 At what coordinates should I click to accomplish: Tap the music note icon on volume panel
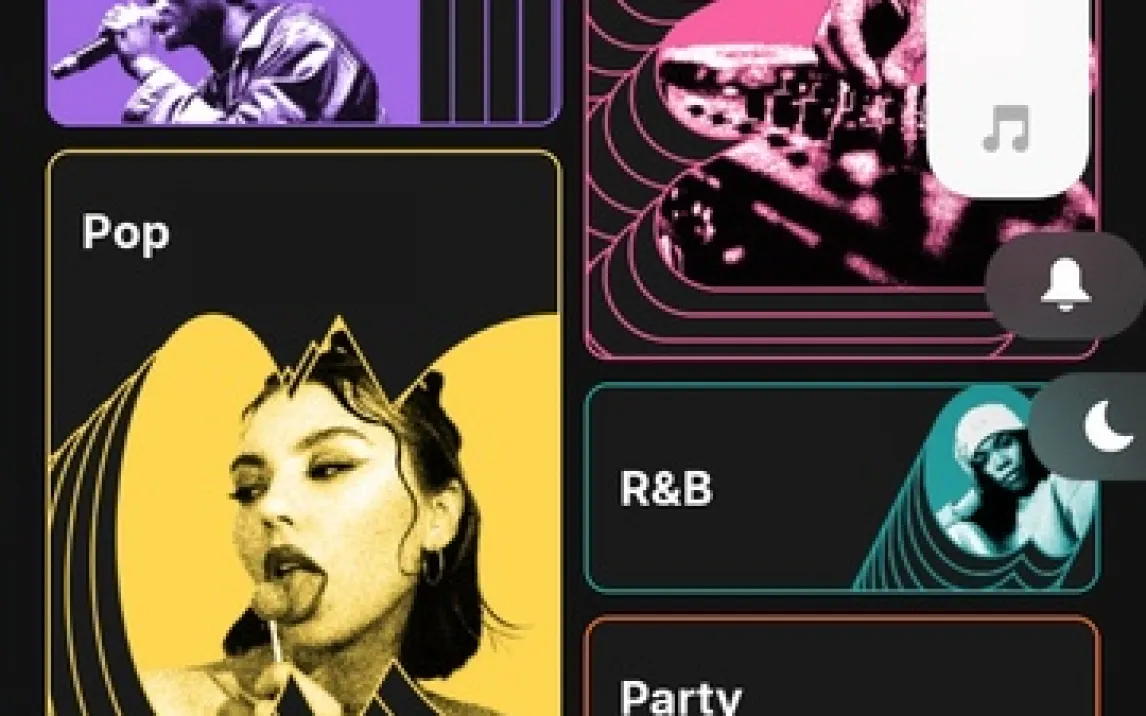(1006, 129)
